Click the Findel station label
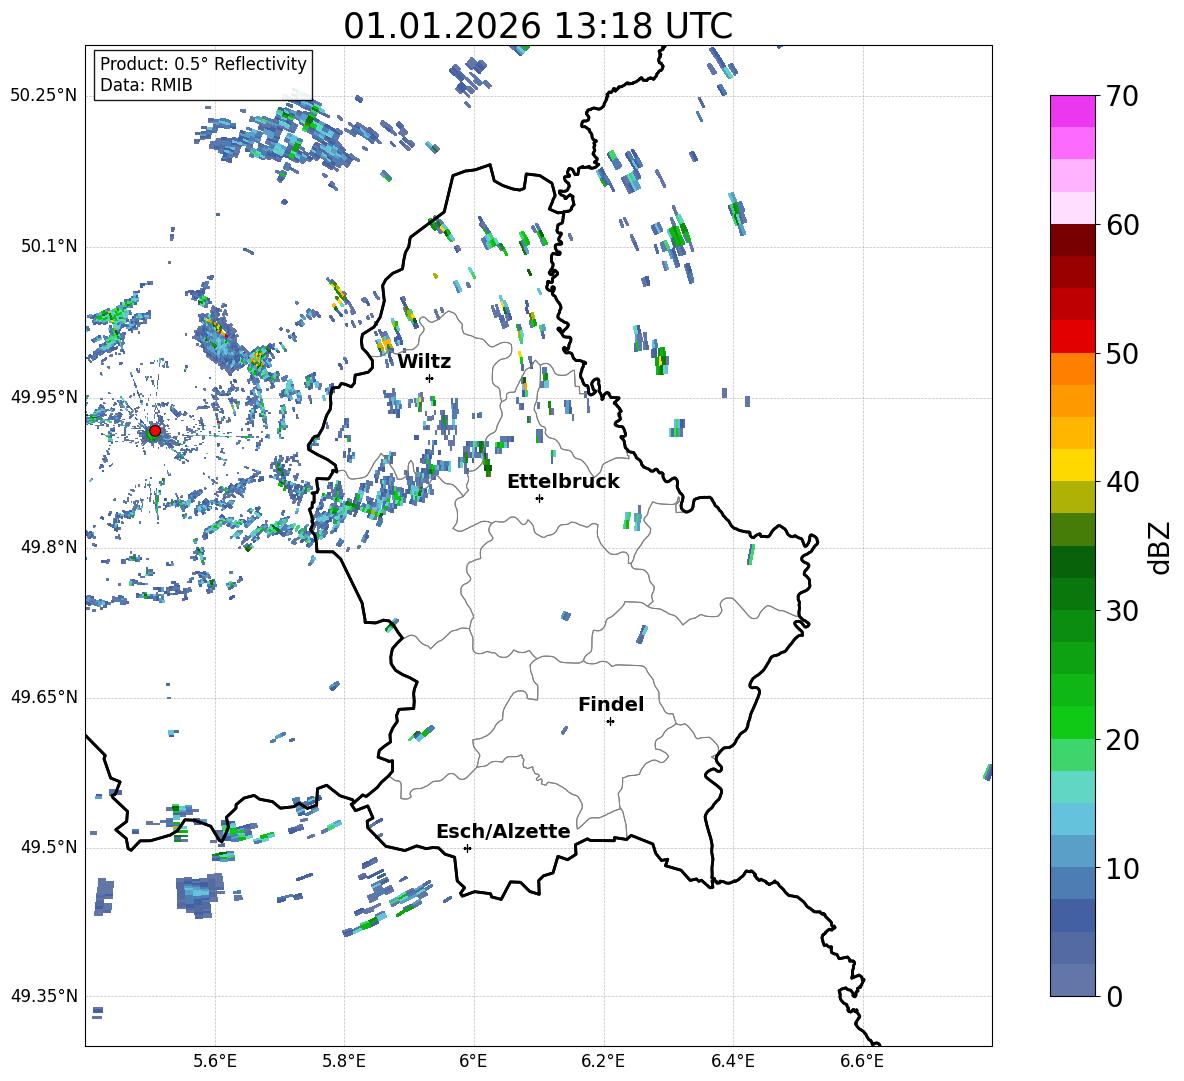 611,704
